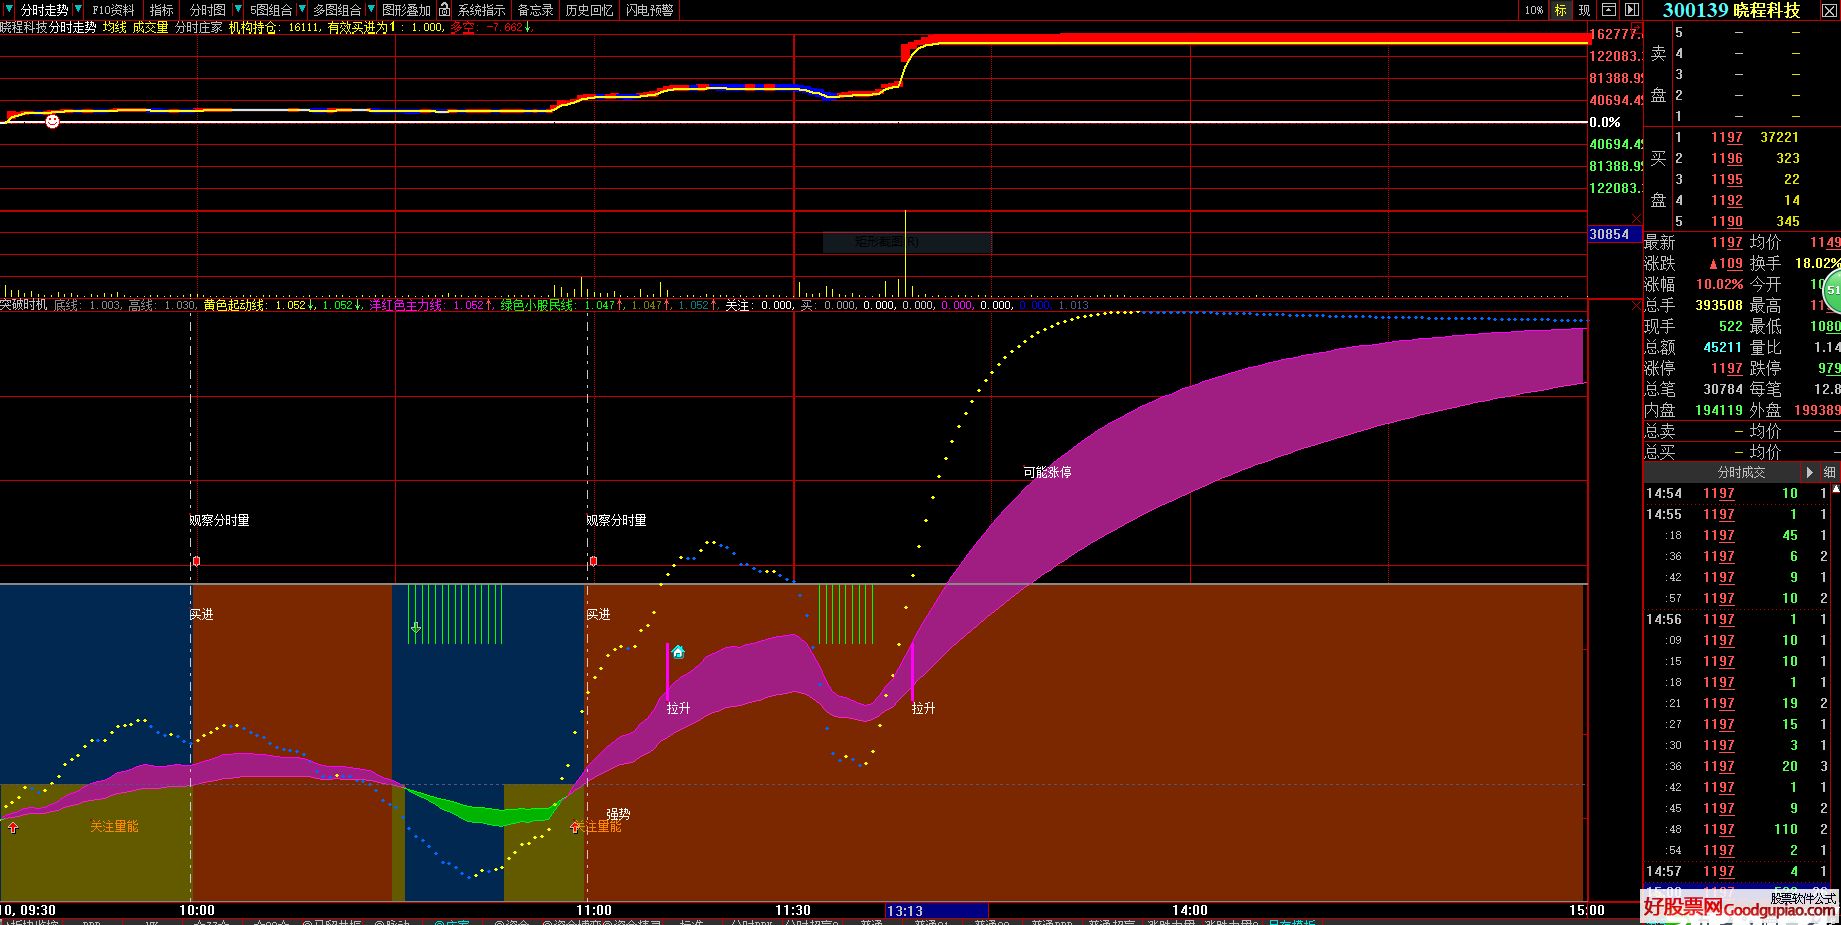Toggle the 10% scale button
Screen dimensions: 1841x925
[x=1533, y=10]
